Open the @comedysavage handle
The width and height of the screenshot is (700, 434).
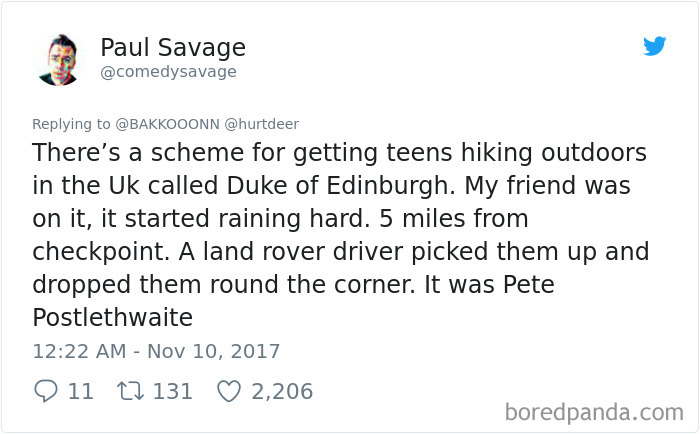coord(168,72)
